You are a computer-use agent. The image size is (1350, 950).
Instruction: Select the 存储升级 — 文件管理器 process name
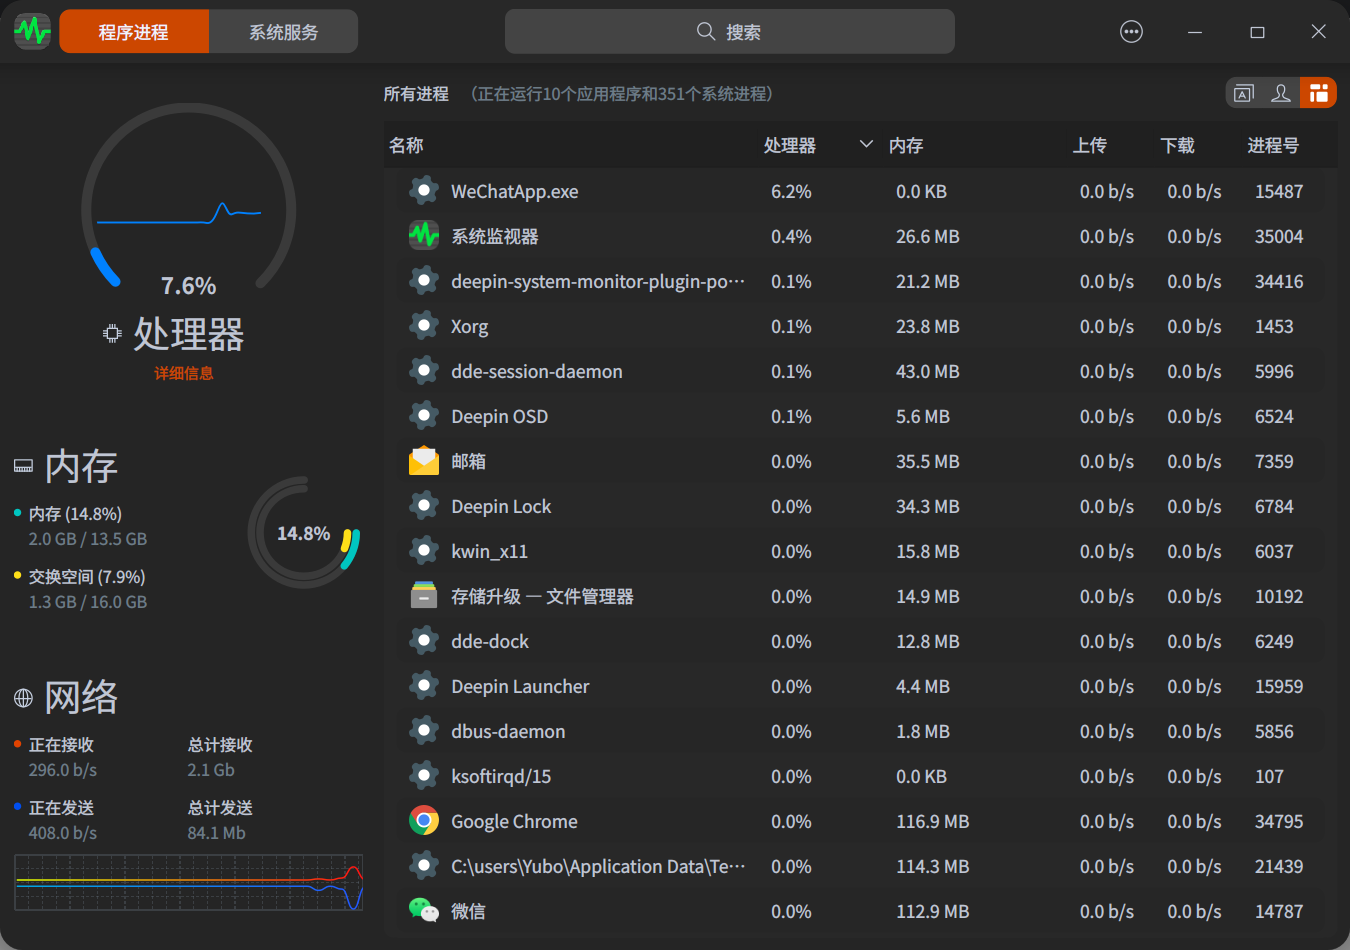[x=543, y=597]
